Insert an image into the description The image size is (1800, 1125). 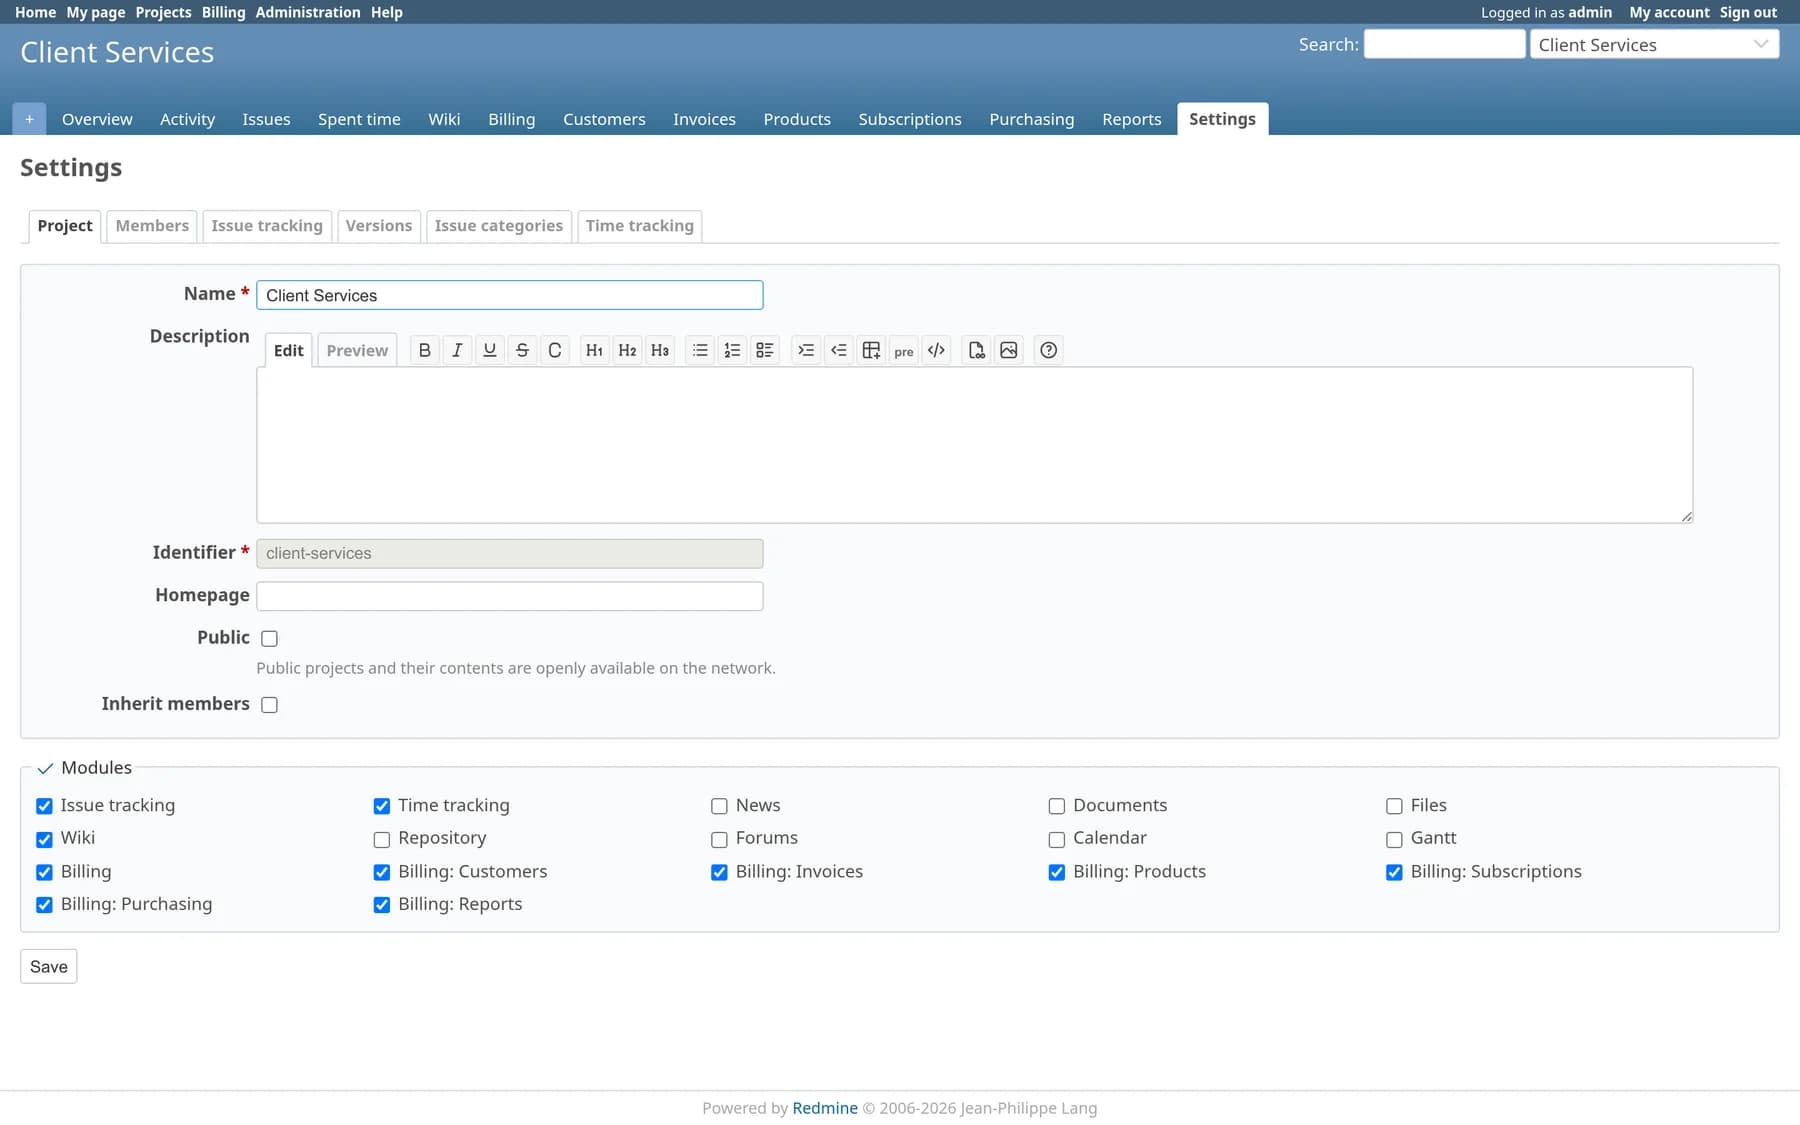(x=1009, y=350)
